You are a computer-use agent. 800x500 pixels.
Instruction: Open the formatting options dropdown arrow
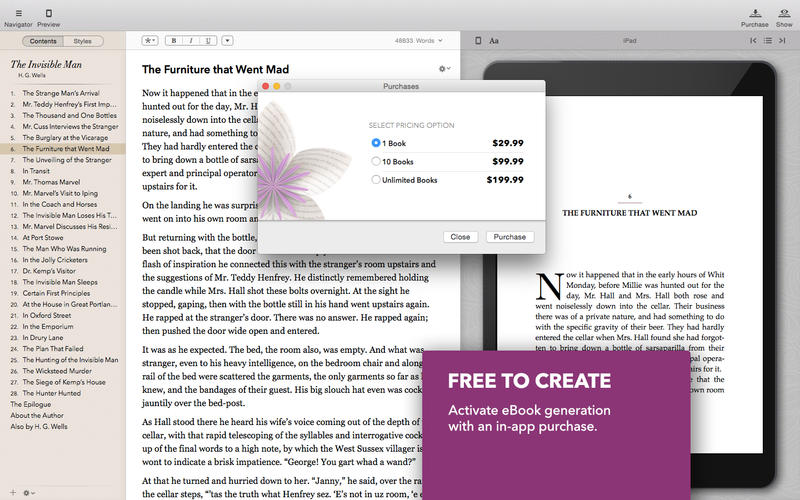coord(228,40)
